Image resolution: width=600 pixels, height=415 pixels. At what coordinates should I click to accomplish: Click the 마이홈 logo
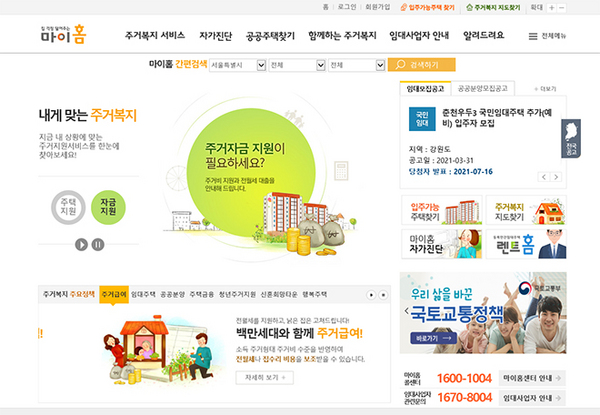(x=64, y=34)
